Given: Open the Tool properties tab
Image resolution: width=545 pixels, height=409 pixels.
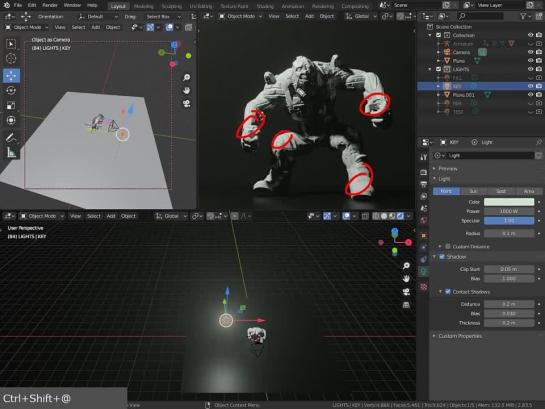Looking at the screenshot, I should 423,157.
